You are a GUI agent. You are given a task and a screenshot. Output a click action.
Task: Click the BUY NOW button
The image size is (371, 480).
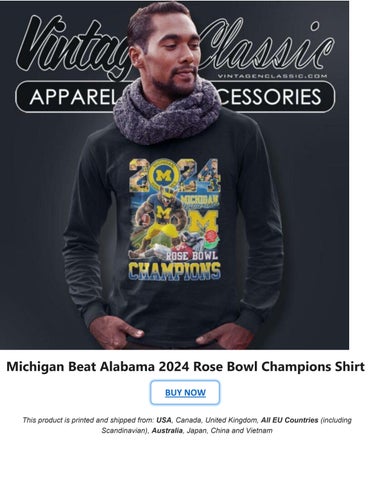pyautogui.click(x=185, y=392)
